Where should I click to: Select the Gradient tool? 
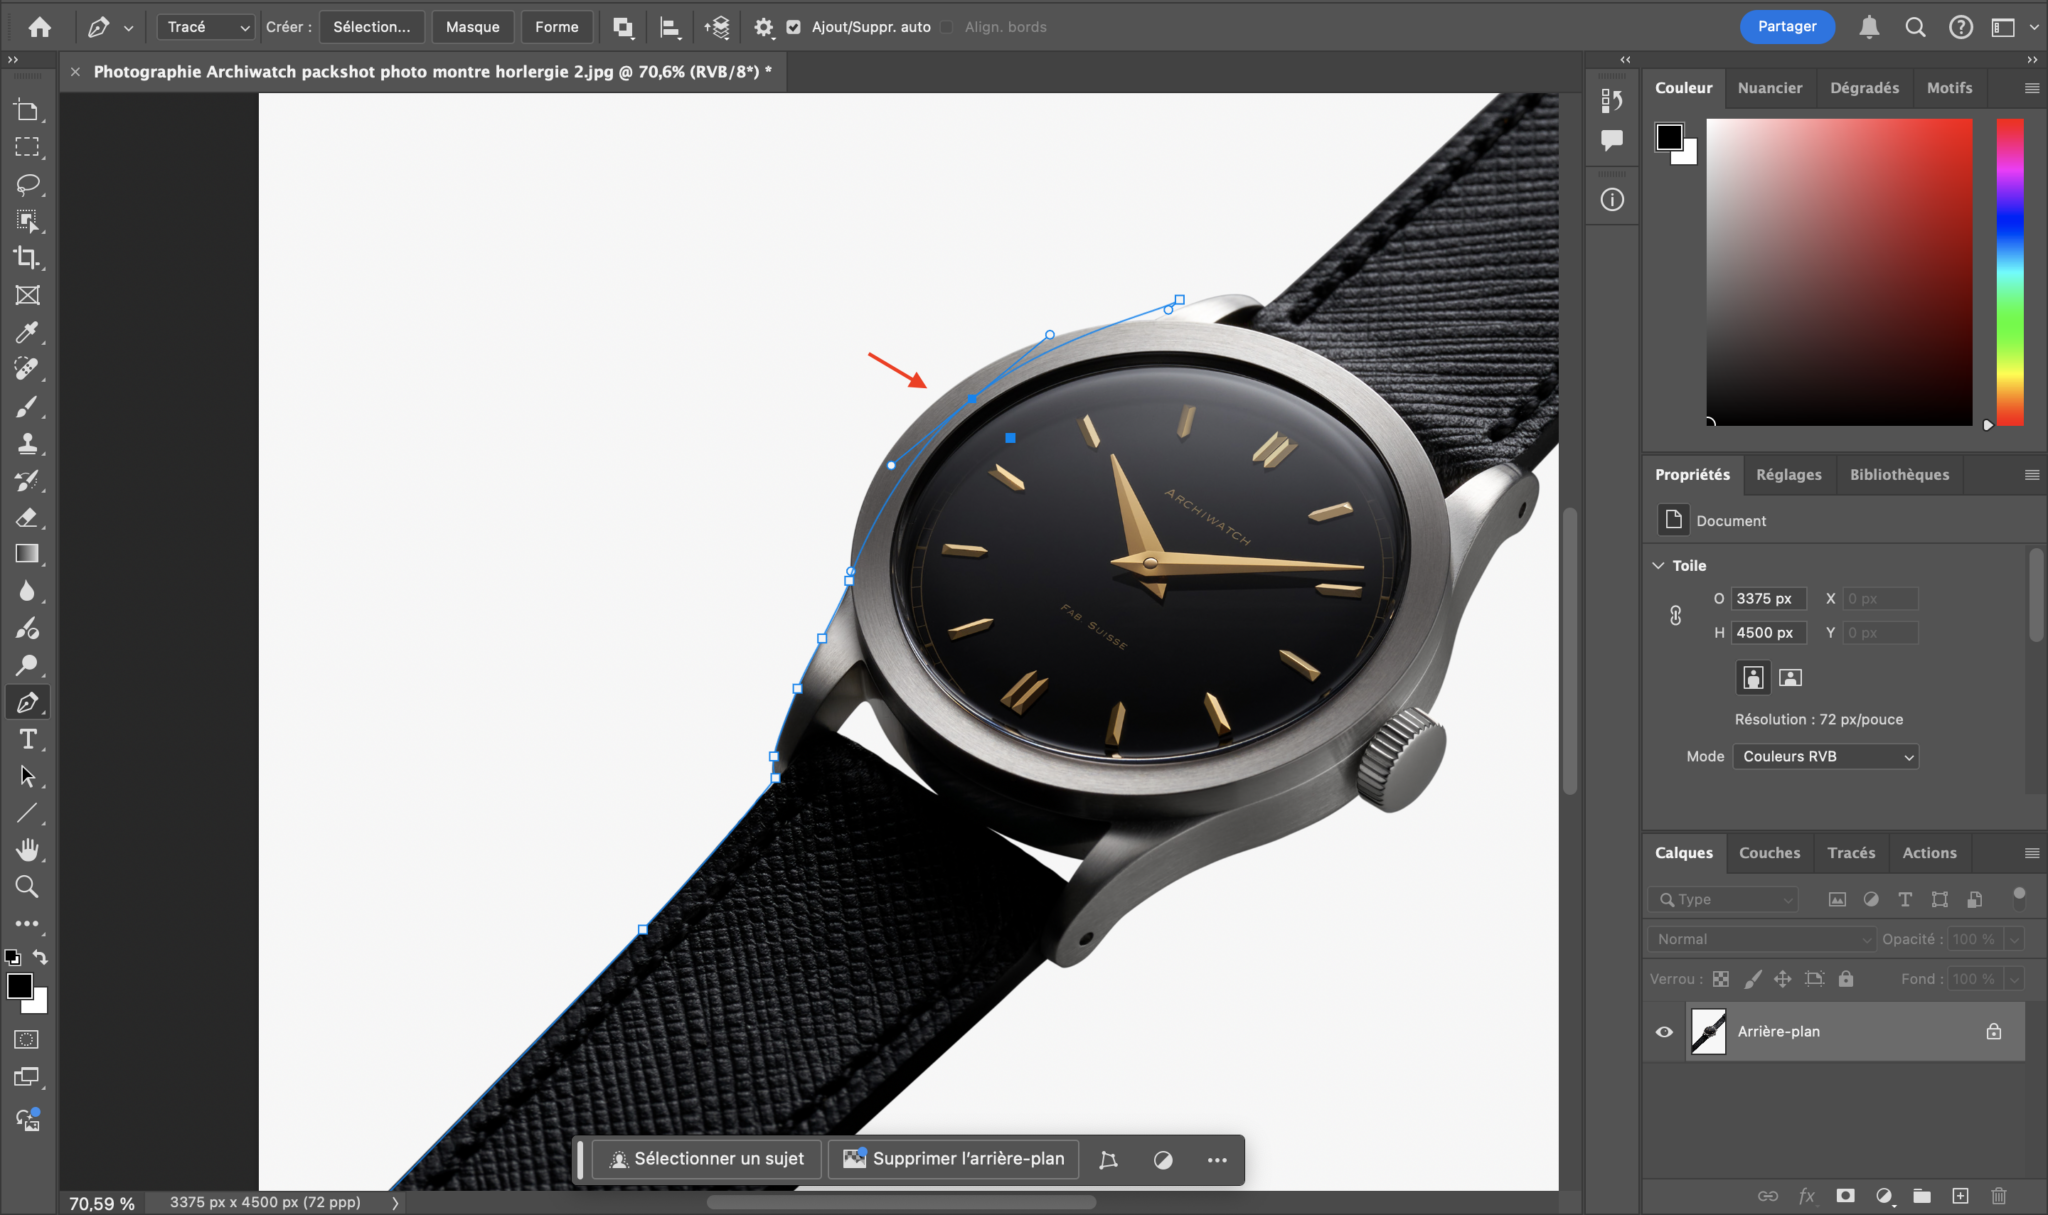pos(27,554)
